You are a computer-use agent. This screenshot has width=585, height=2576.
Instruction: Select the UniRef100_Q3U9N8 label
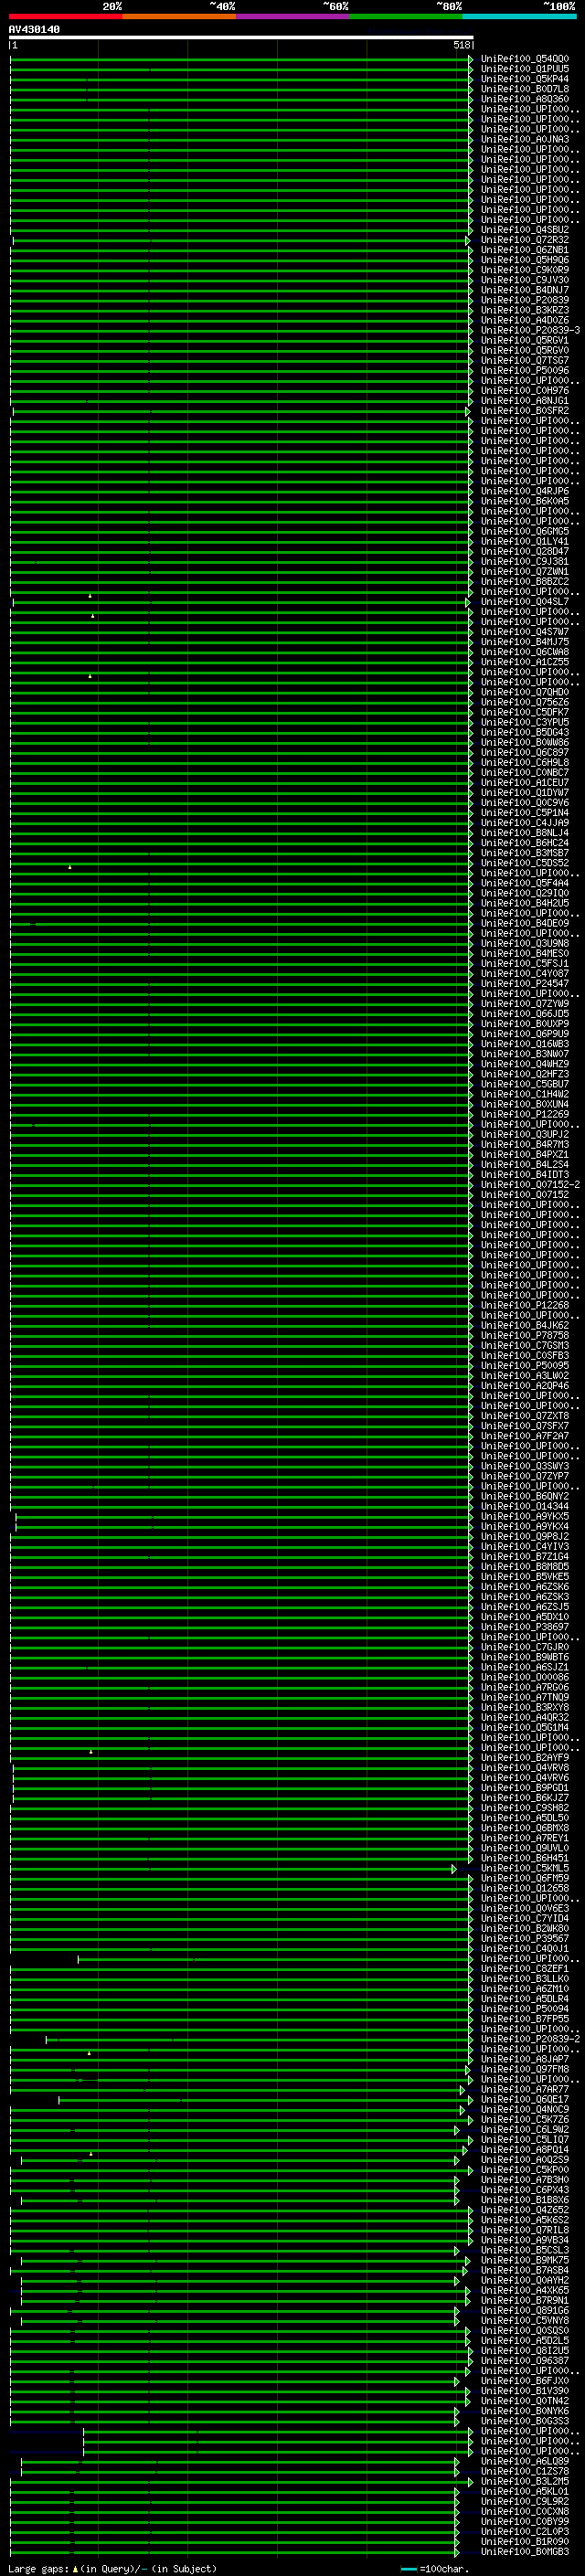525,943
